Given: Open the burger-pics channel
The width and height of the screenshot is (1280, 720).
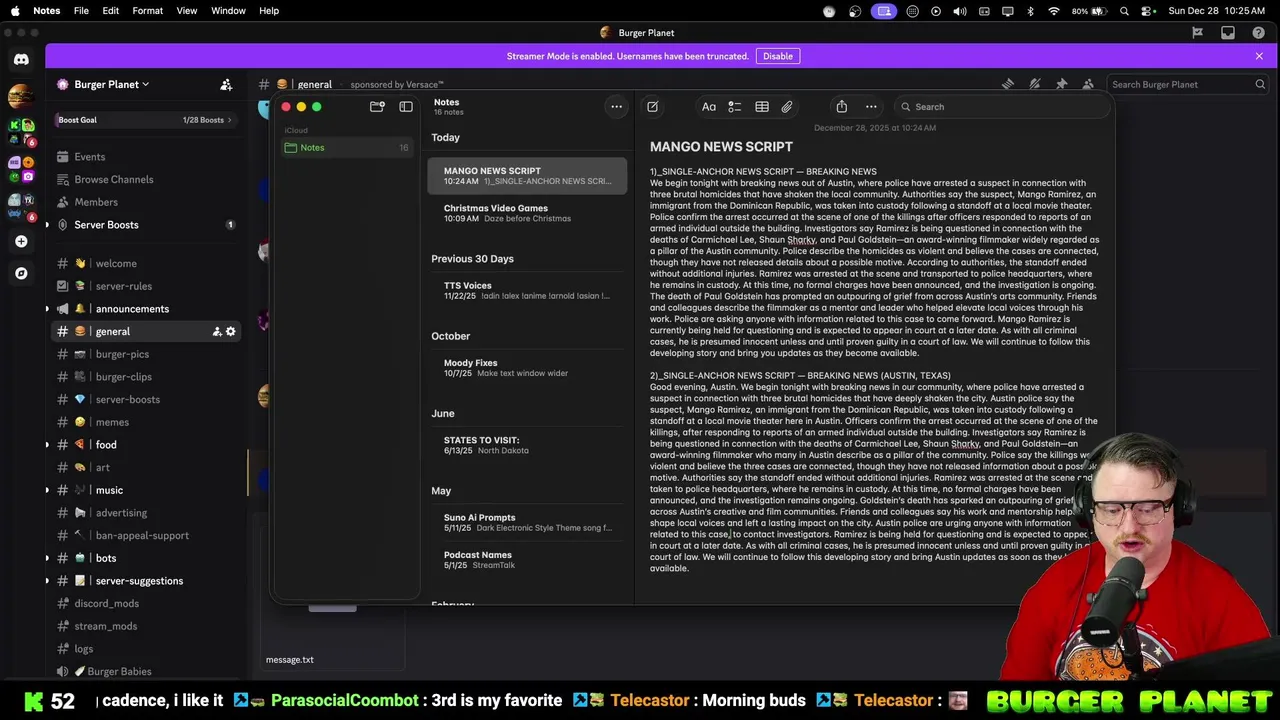Looking at the screenshot, I should [146, 354].
